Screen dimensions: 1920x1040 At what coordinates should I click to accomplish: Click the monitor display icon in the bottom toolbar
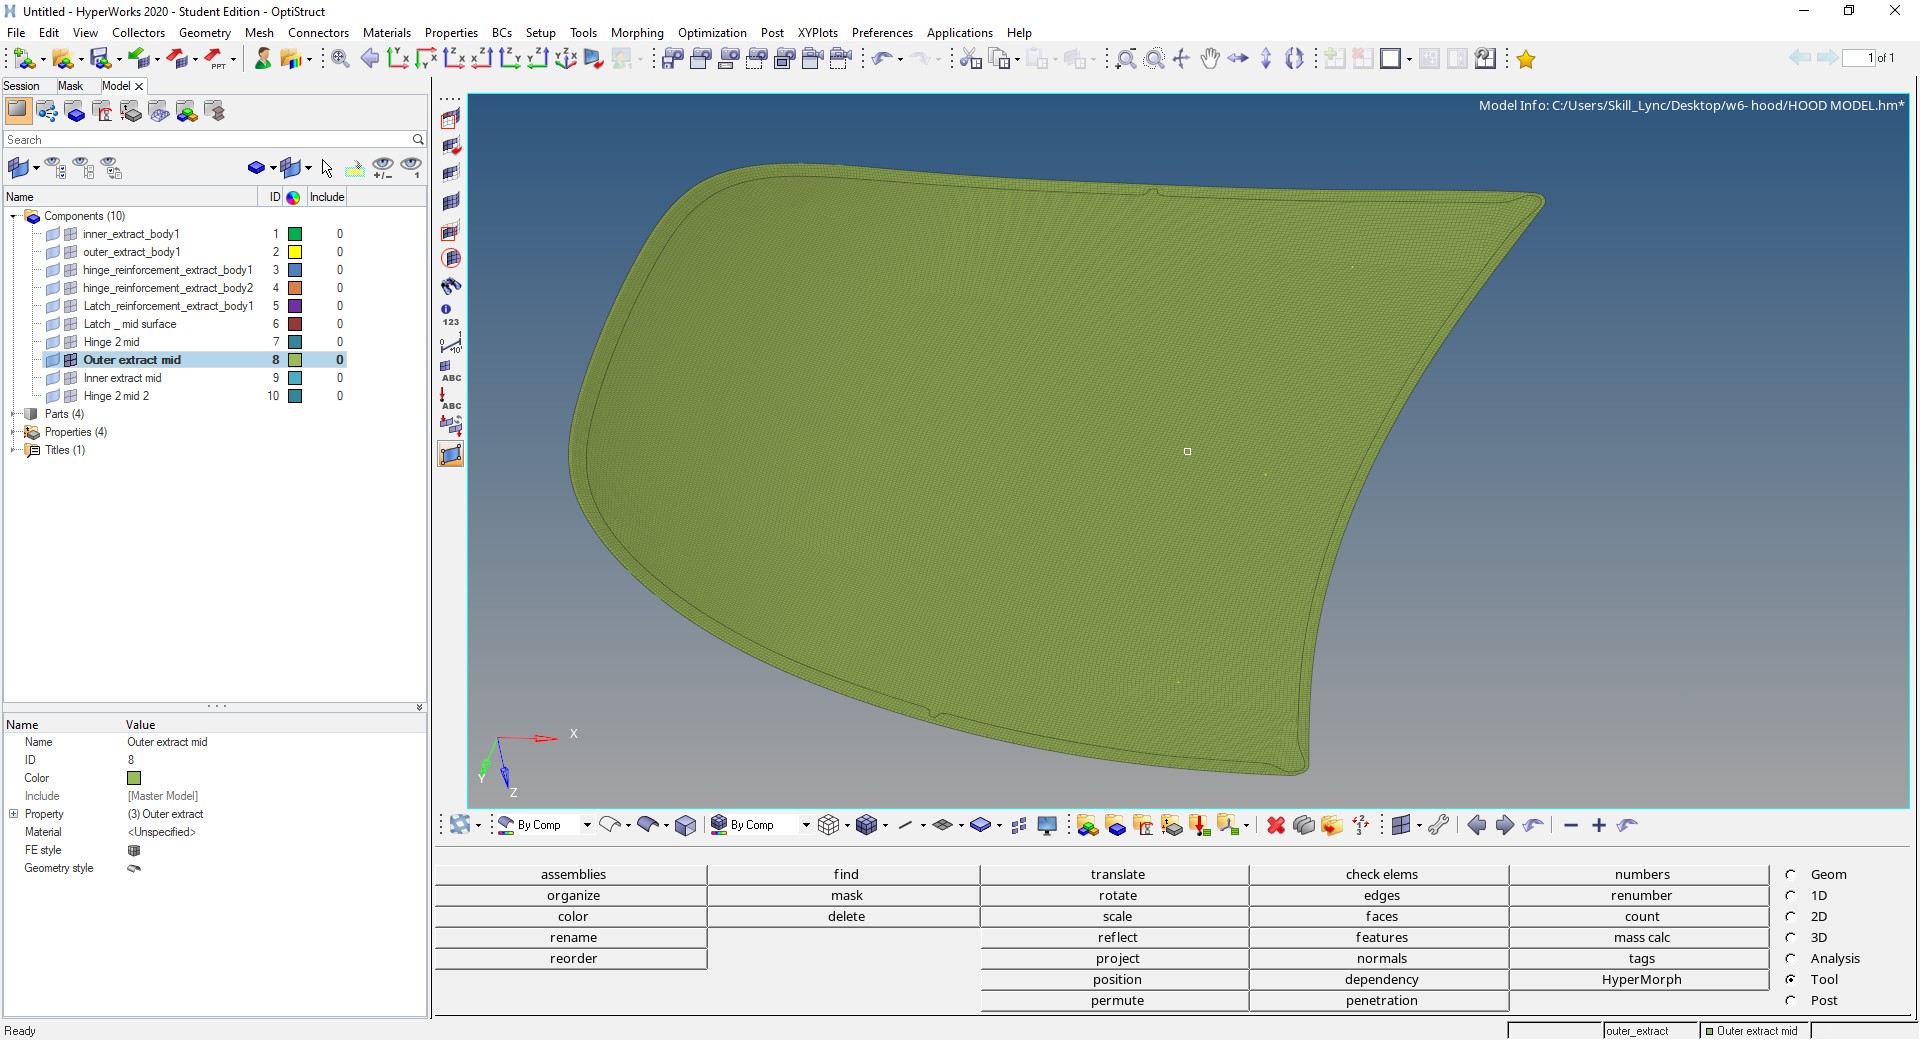[x=1047, y=825]
